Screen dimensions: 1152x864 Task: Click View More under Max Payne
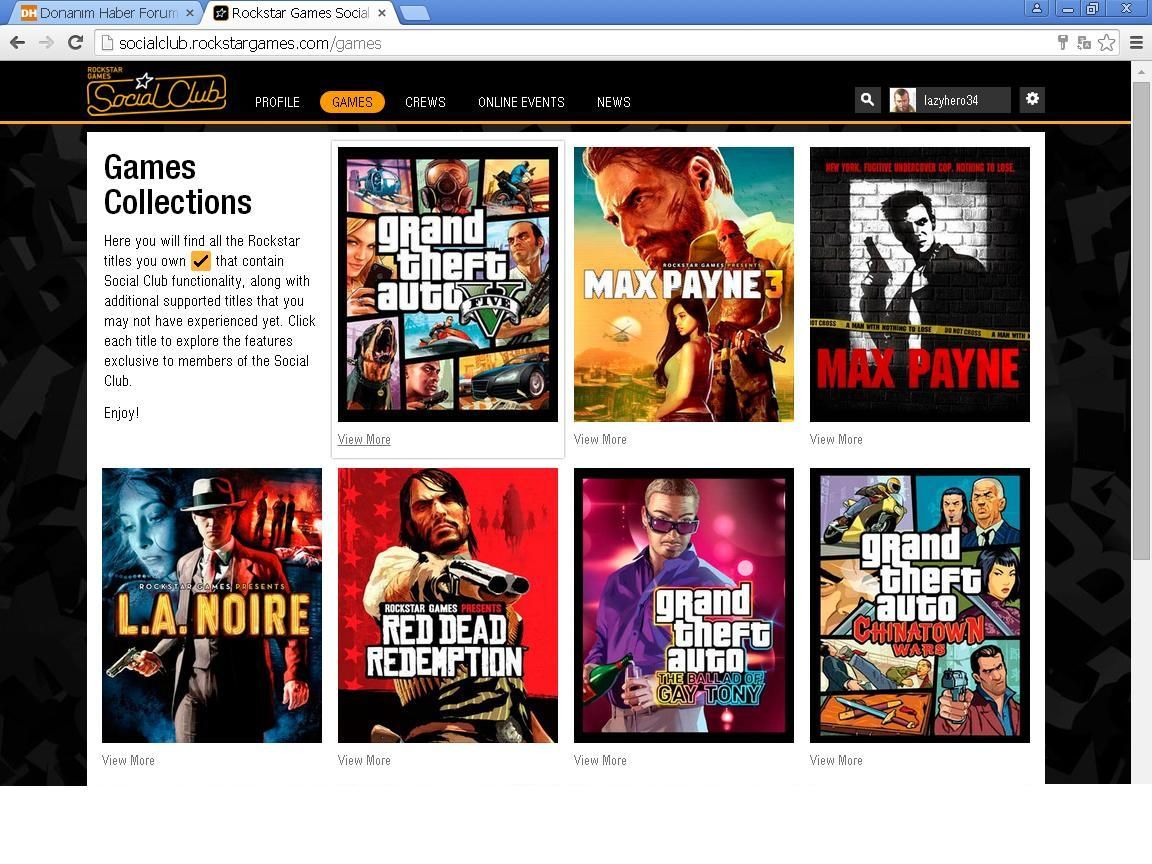point(836,439)
